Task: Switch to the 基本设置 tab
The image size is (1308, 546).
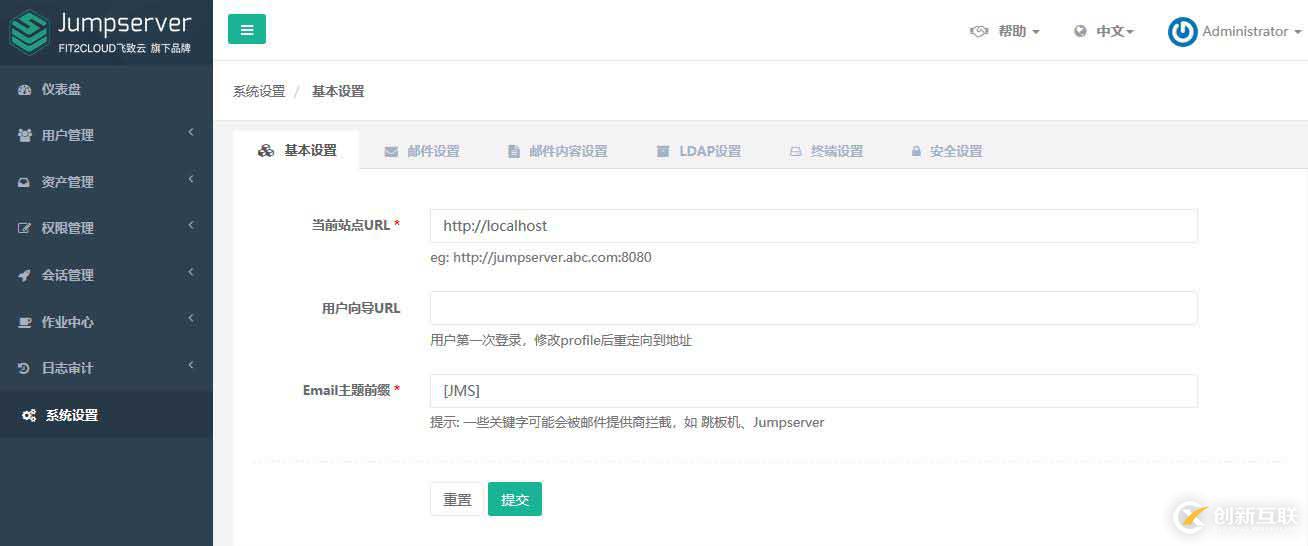Action: tap(296, 150)
